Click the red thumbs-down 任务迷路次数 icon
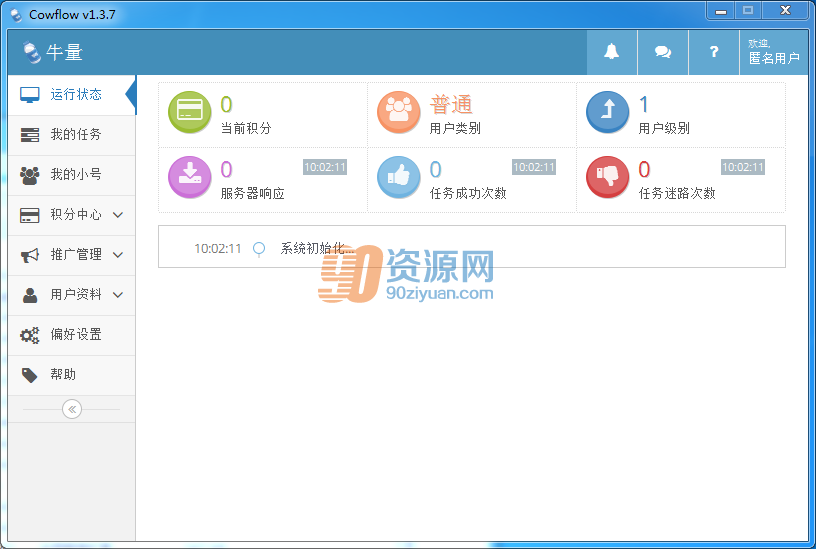This screenshot has height=549, width=816. [607, 177]
